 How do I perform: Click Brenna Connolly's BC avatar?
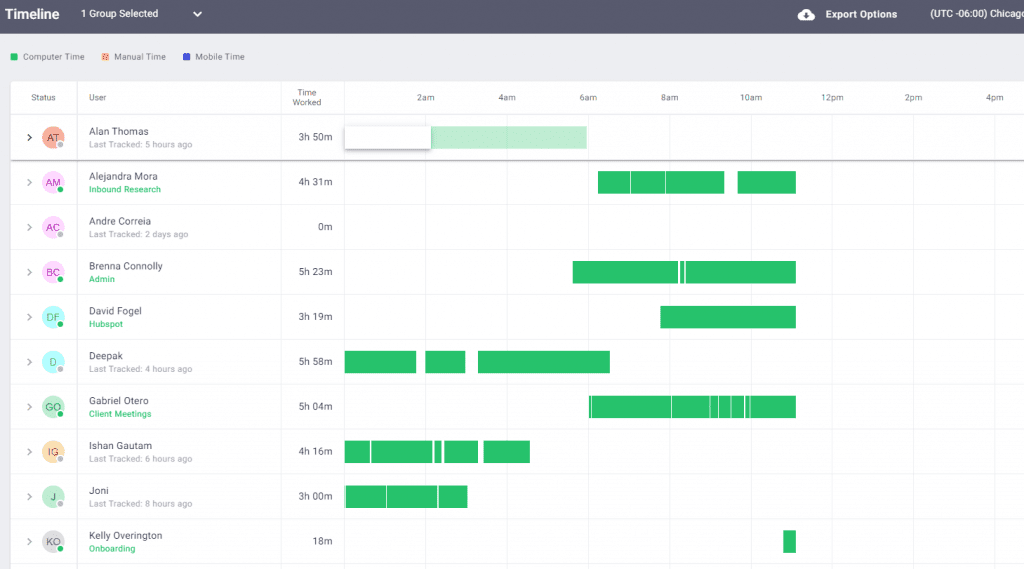coord(53,272)
